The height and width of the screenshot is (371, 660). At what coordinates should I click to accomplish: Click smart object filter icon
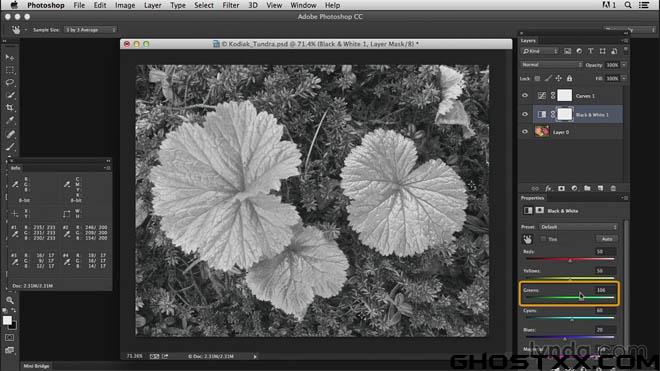(x=614, y=51)
